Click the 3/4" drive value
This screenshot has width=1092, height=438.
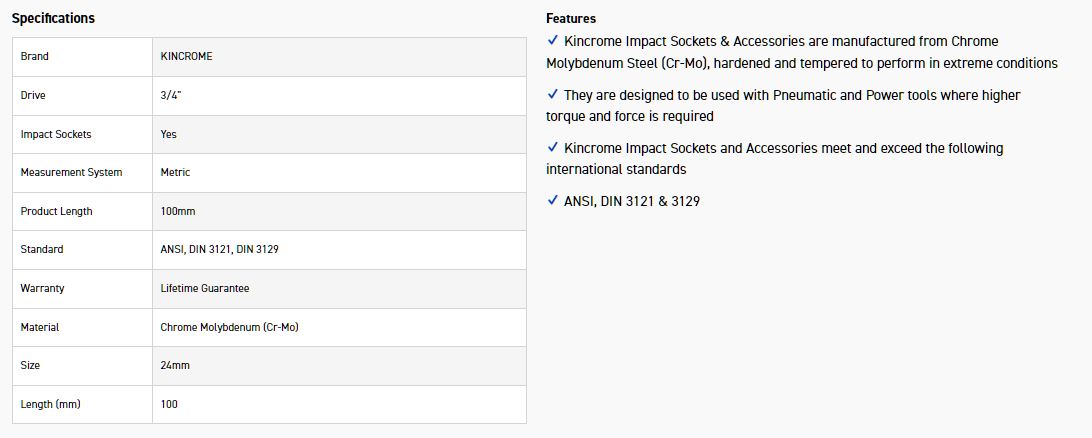171,95
